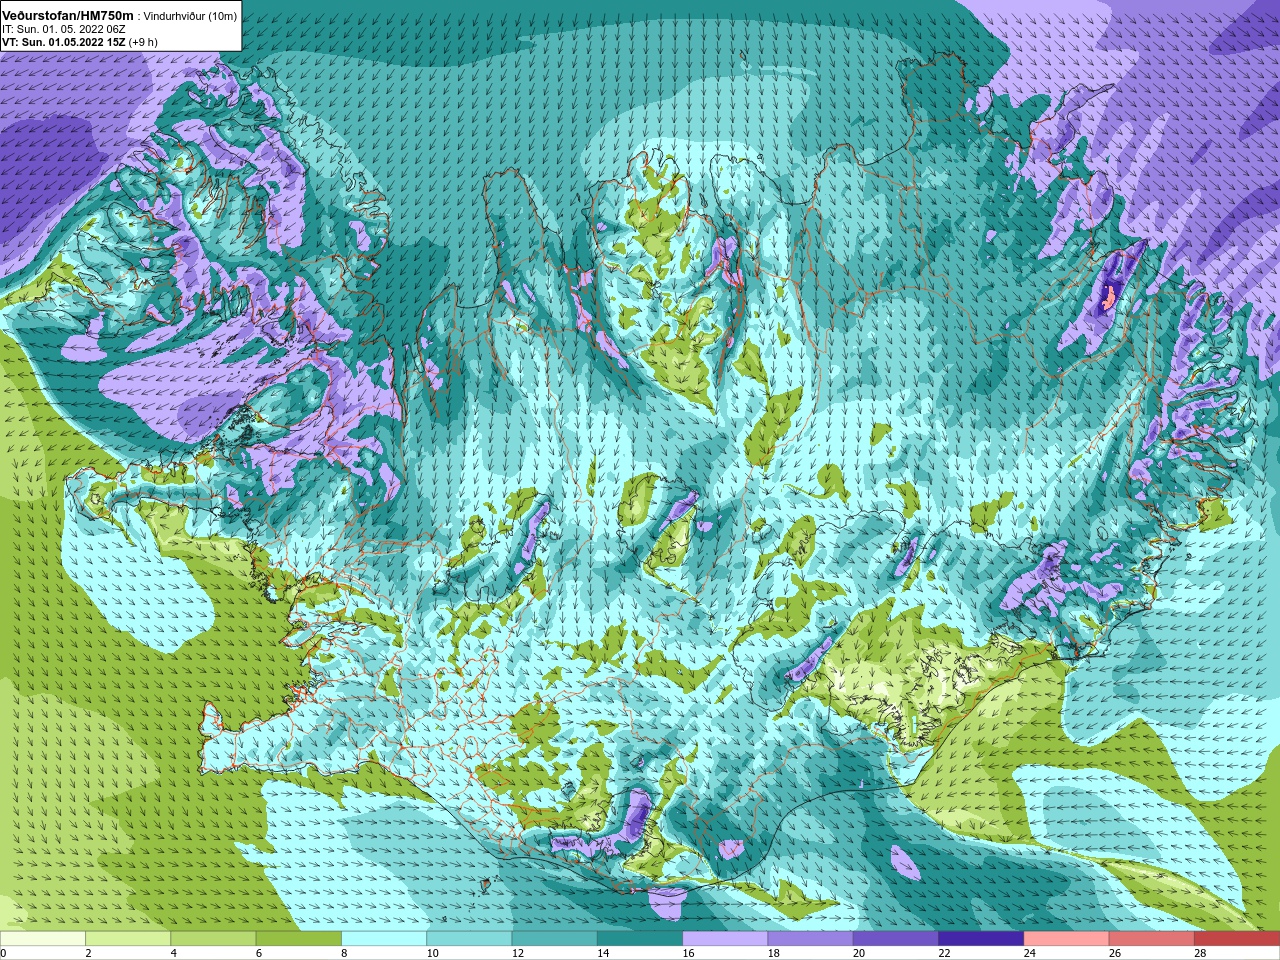The height and width of the screenshot is (960, 1280).
Task: Choose the 14–16 dark teal legend swatch
Action: coord(640,939)
